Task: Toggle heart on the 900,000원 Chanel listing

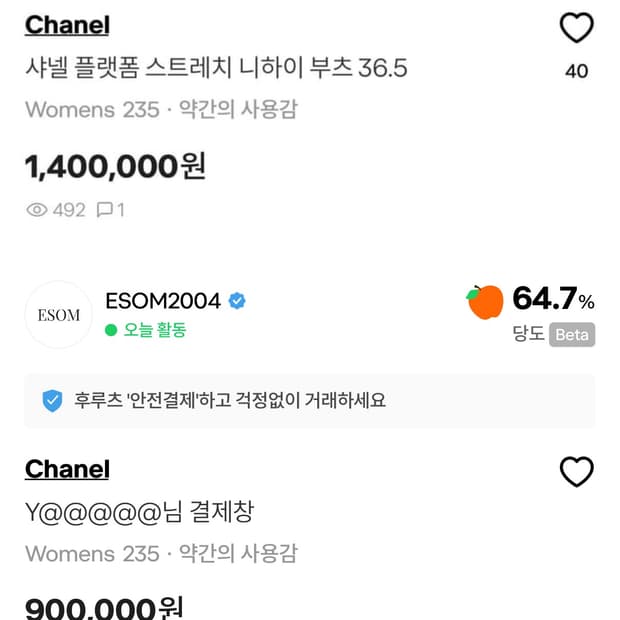Action: (x=576, y=472)
